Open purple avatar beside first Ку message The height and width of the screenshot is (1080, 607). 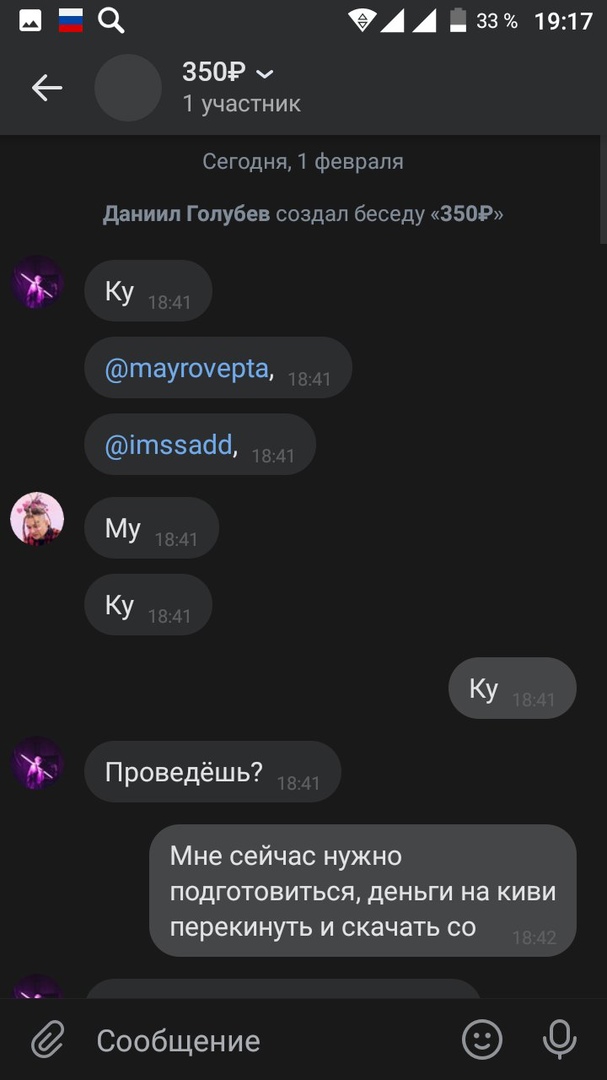(37, 282)
